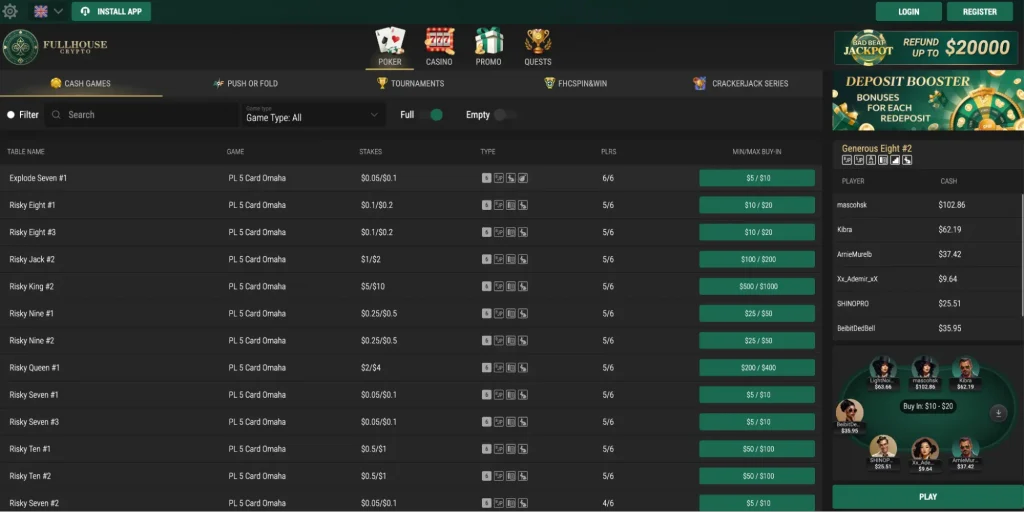1024x512 pixels.
Task: Open the settings gear icon
Action: [11, 12]
